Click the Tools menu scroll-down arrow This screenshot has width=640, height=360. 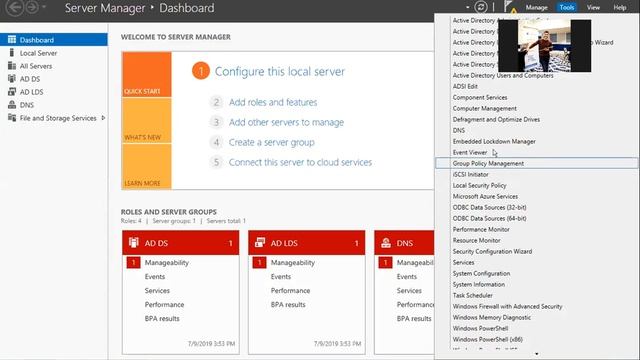click(x=536, y=354)
